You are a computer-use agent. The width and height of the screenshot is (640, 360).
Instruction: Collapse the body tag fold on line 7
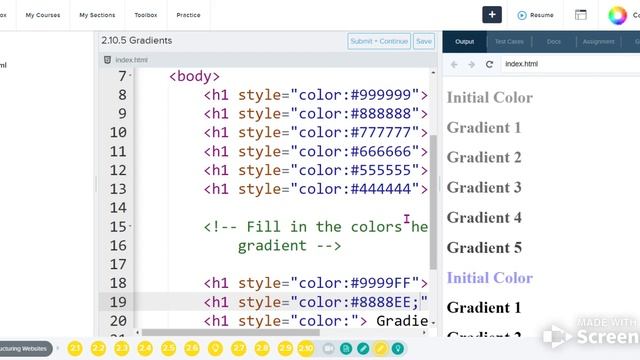pos(130,76)
